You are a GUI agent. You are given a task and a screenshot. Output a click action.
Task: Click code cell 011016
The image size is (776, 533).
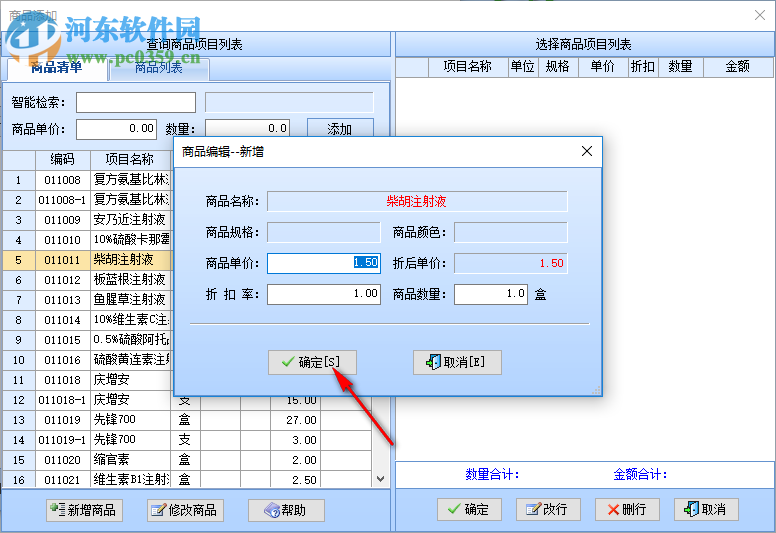coord(62,360)
